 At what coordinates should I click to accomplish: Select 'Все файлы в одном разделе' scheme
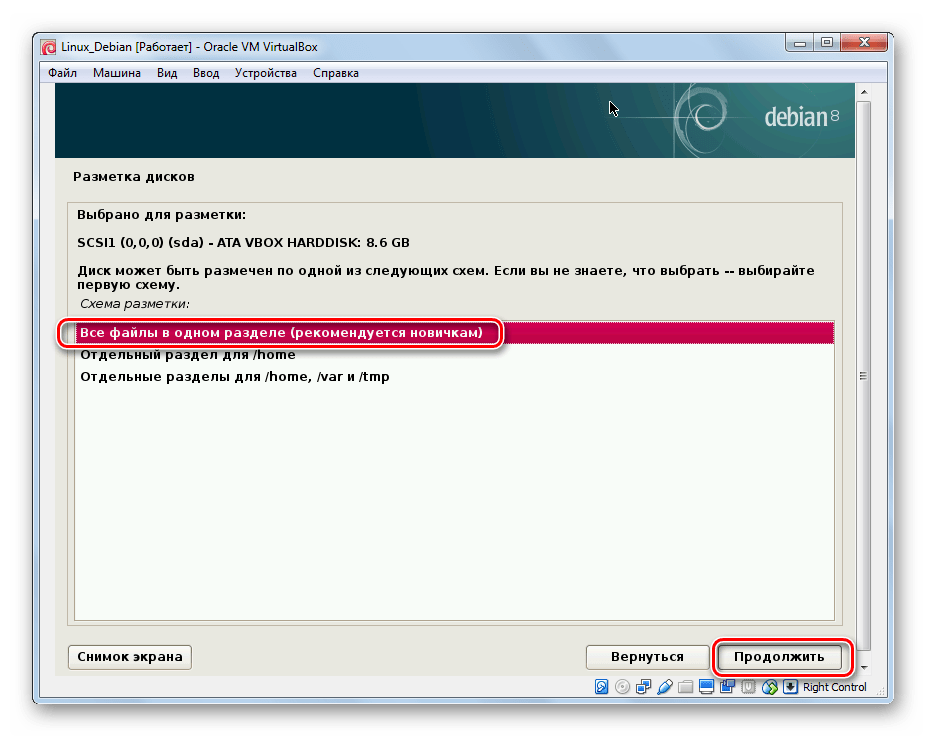(281, 332)
